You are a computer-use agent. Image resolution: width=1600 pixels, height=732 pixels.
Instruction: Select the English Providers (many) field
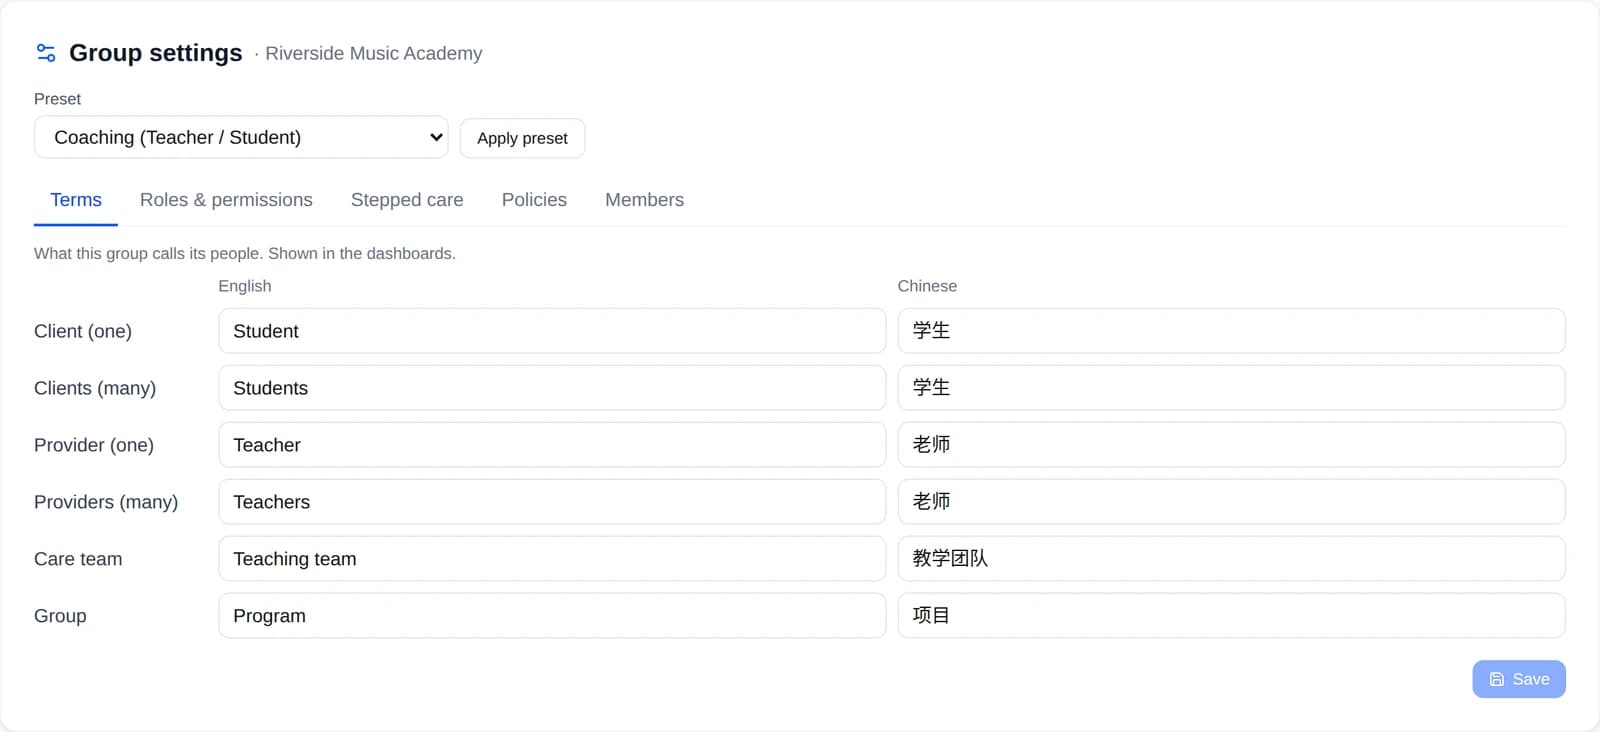tap(552, 502)
